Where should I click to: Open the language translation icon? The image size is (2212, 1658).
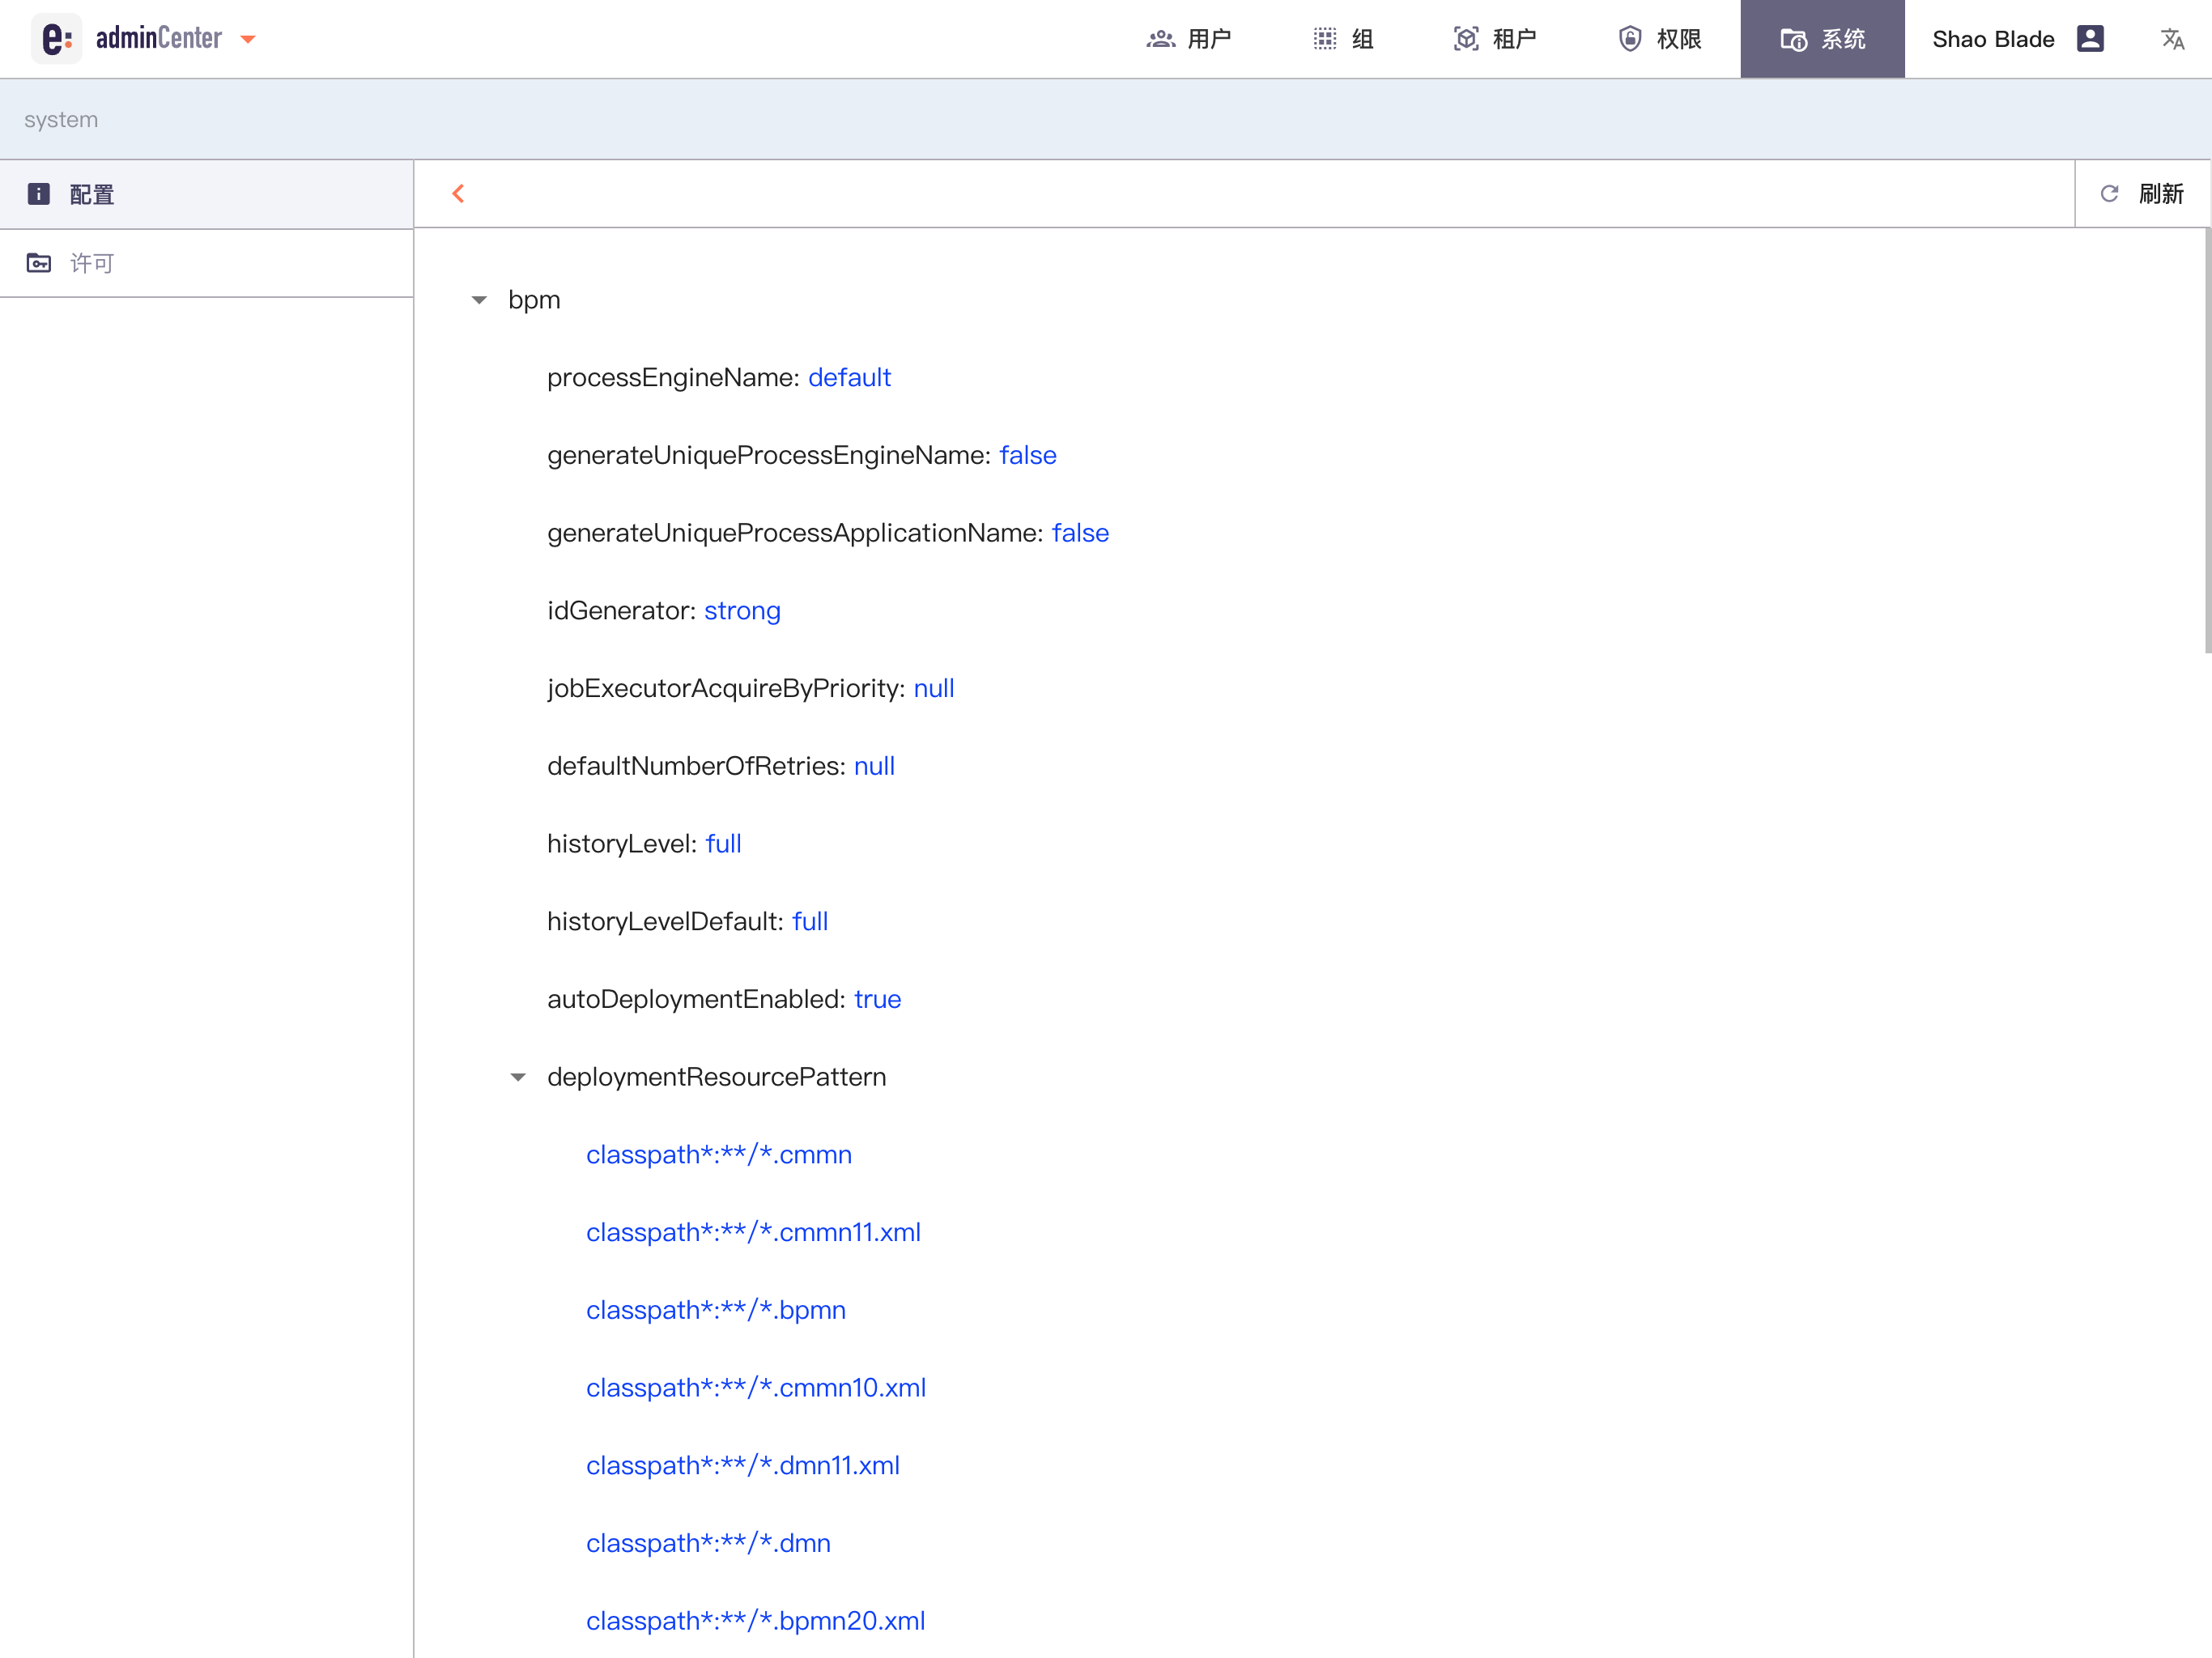pos(2171,39)
